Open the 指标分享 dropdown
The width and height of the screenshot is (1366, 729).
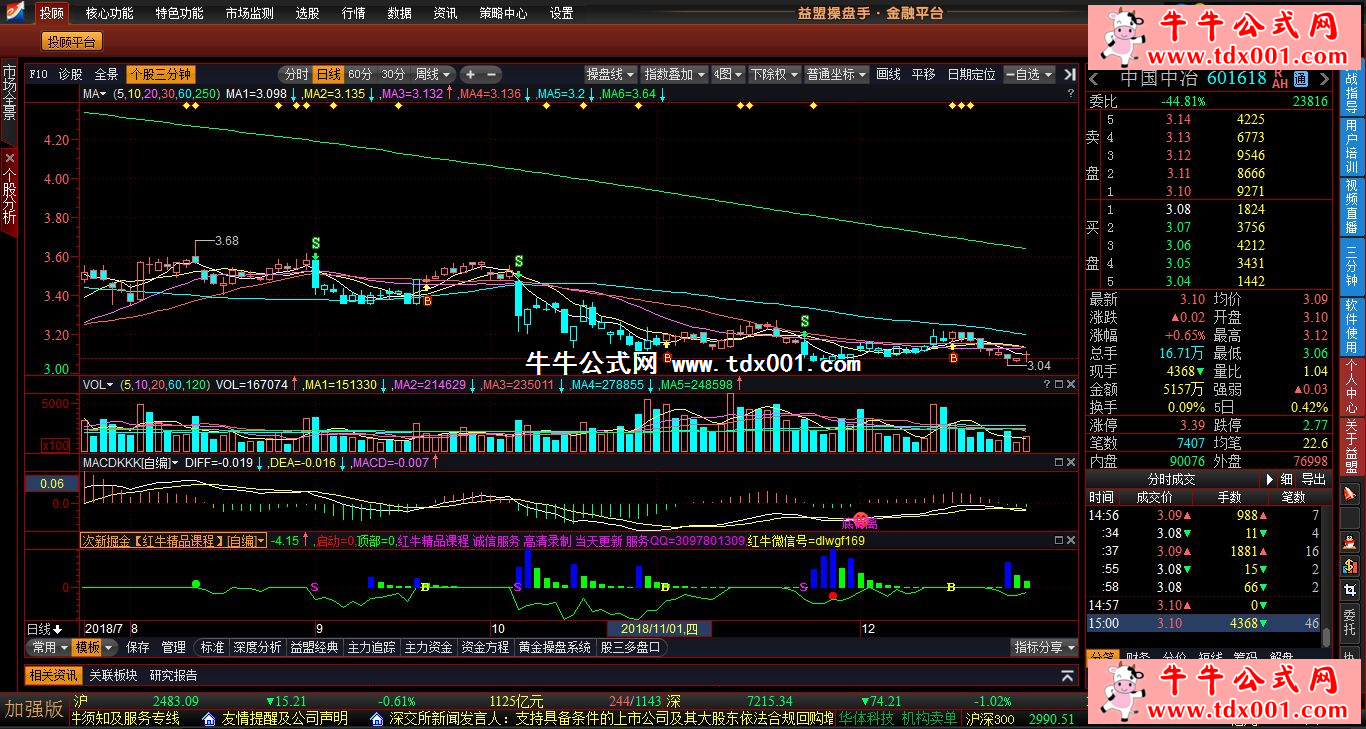(1044, 648)
